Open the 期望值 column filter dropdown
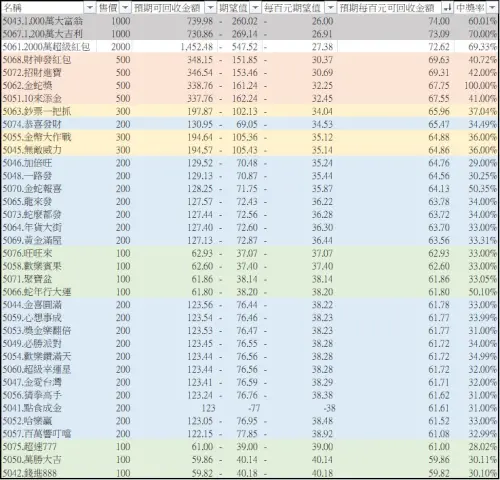The width and height of the screenshot is (500, 480). (255, 8)
